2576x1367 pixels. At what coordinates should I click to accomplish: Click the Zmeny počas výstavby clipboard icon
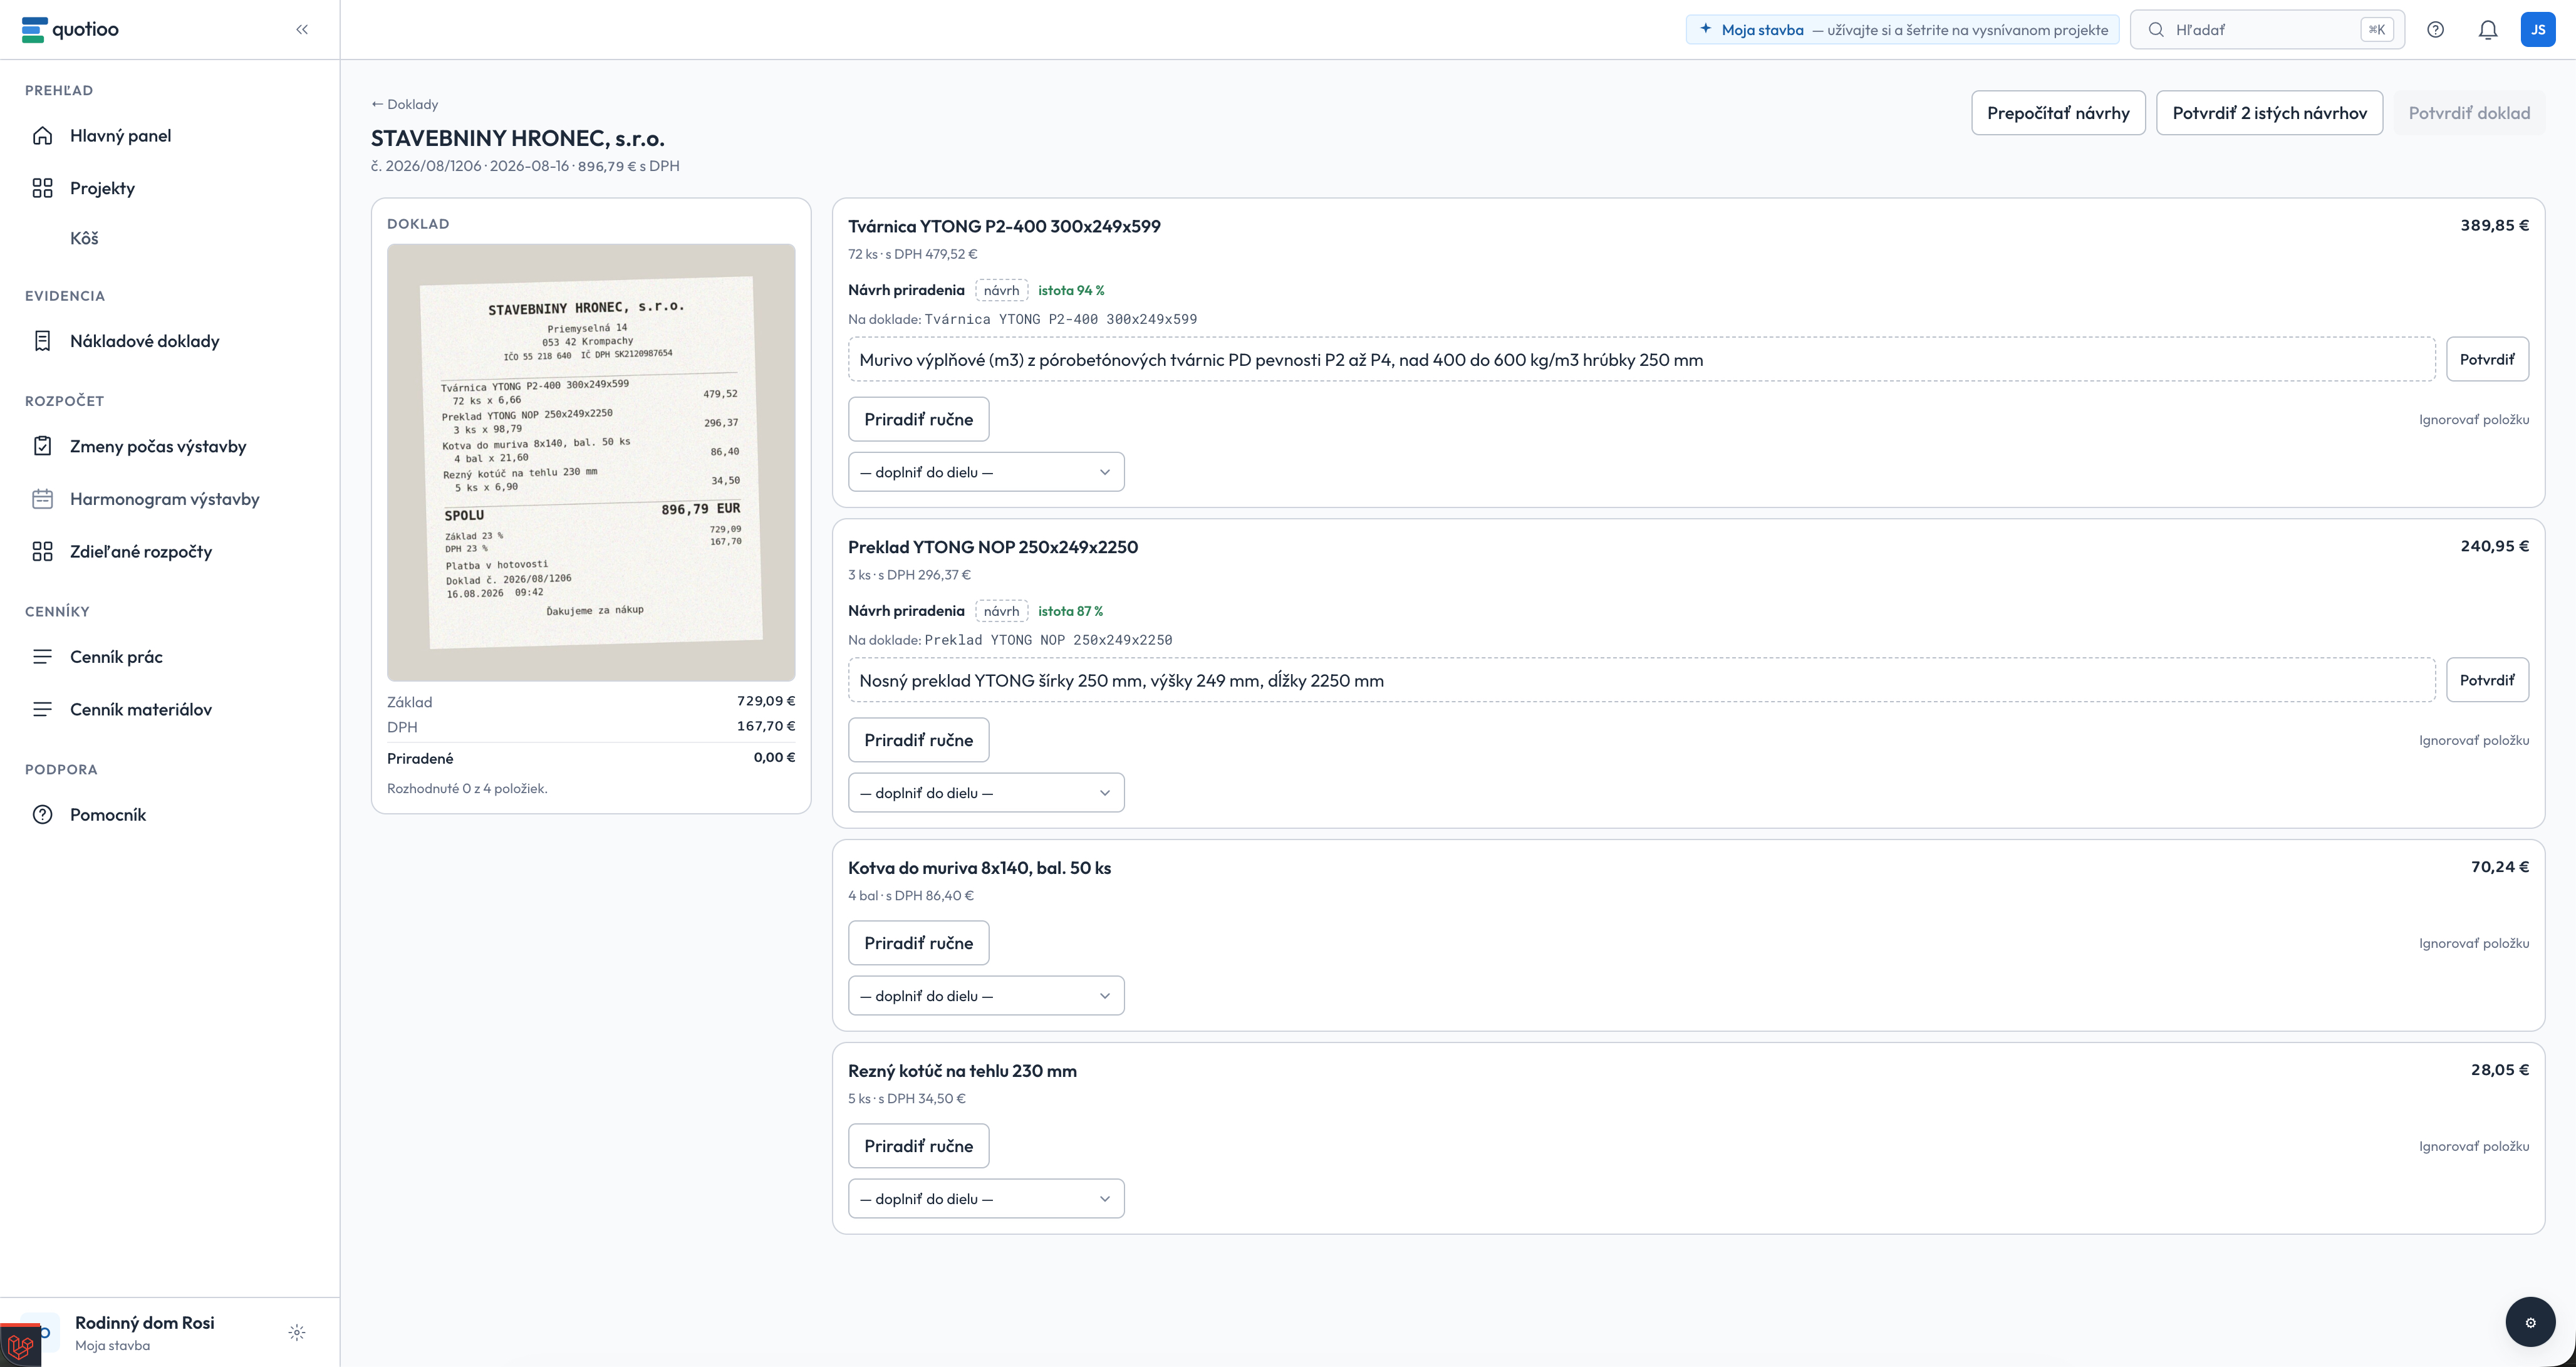42,446
